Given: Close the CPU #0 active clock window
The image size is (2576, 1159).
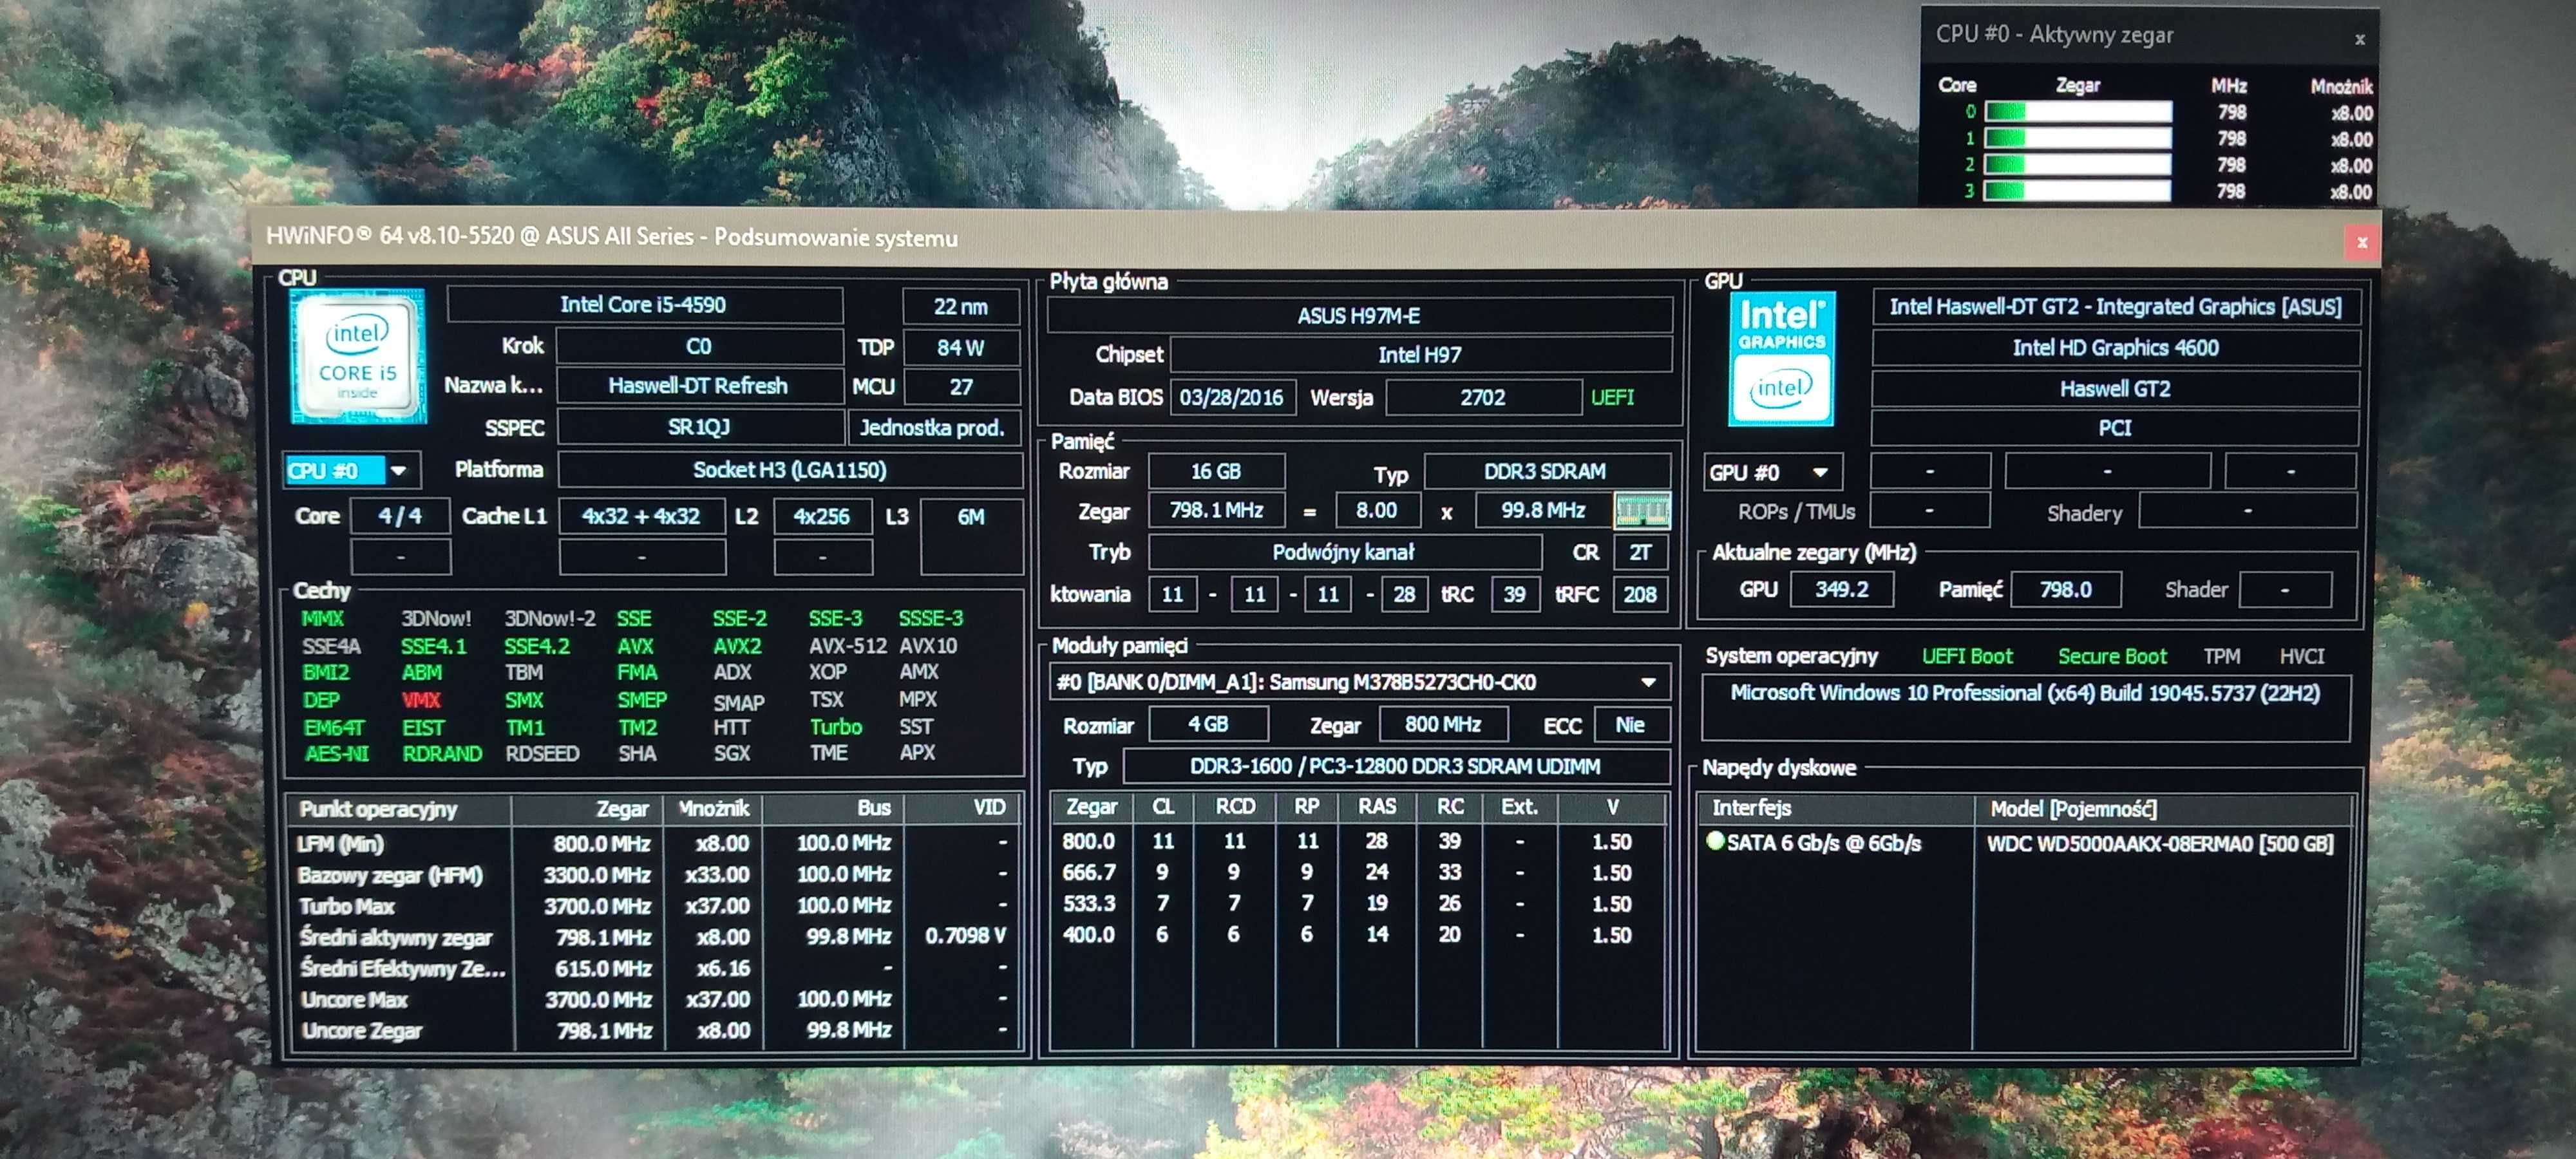Looking at the screenshot, I should coord(2359,40).
